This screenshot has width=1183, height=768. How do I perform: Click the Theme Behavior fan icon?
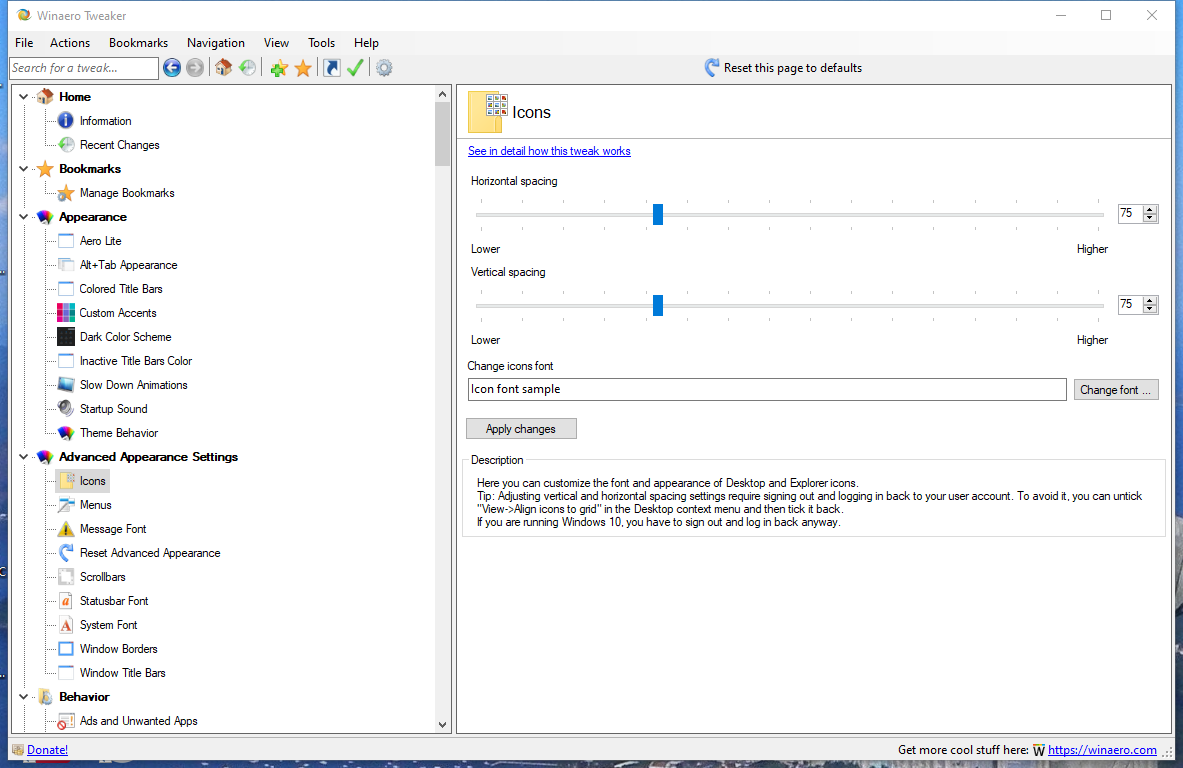coord(66,433)
